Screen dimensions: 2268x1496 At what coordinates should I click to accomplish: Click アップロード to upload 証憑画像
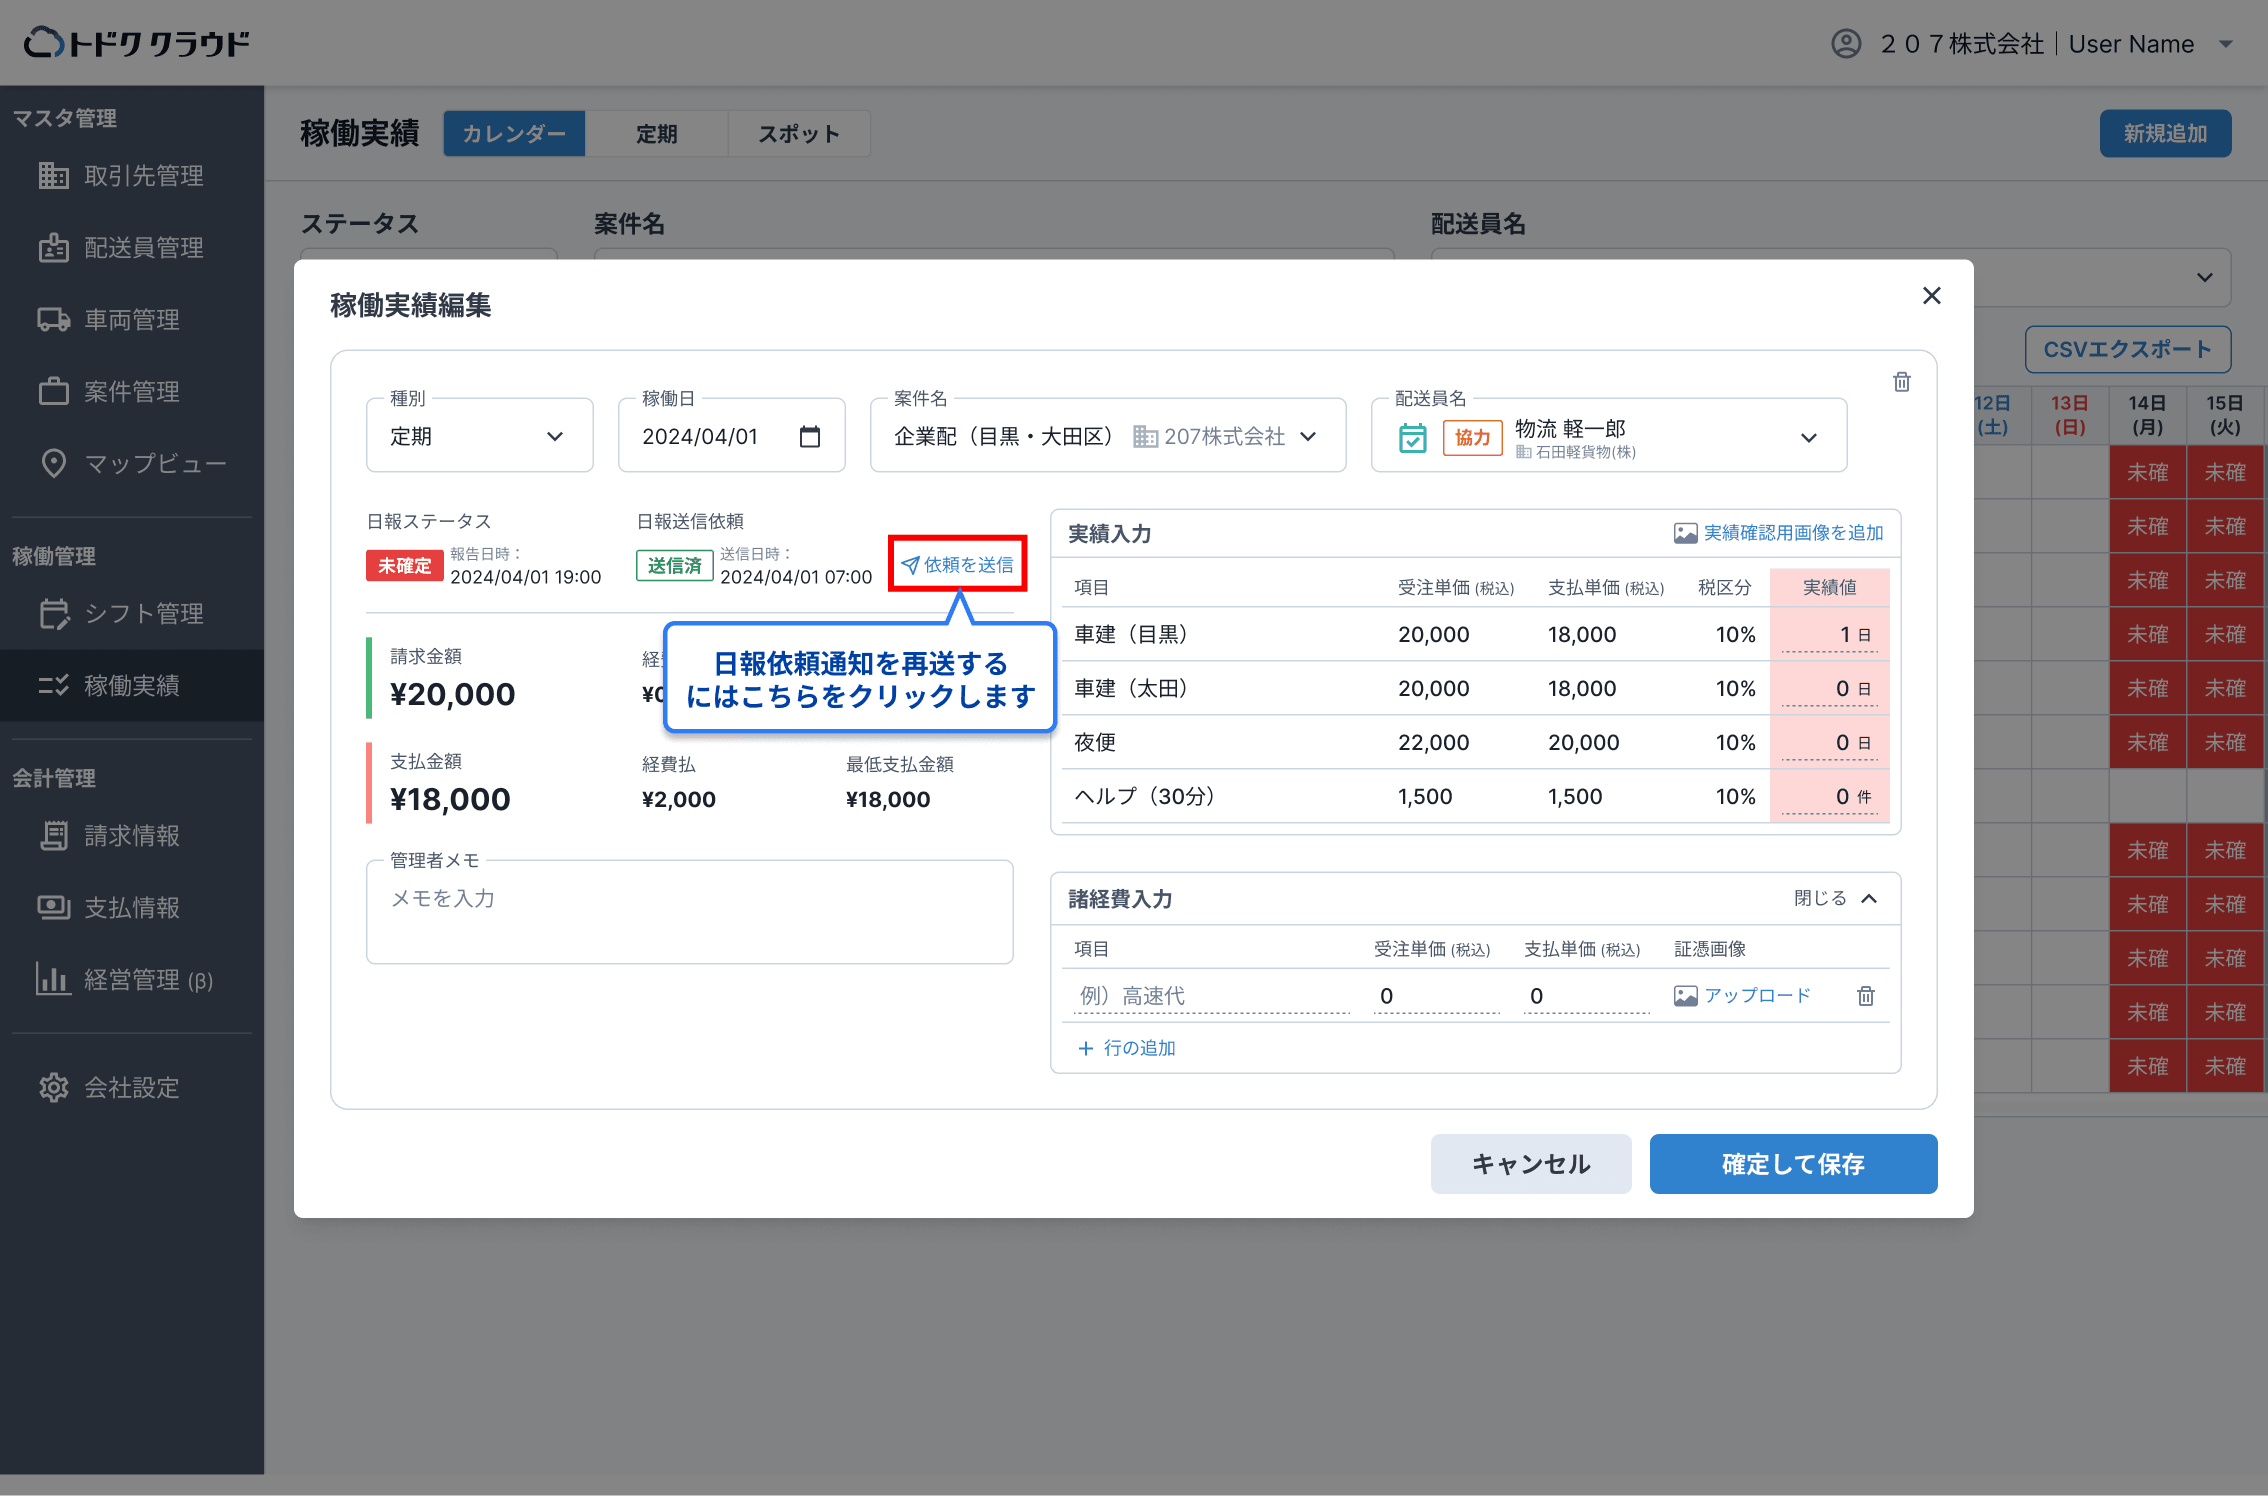click(1742, 996)
